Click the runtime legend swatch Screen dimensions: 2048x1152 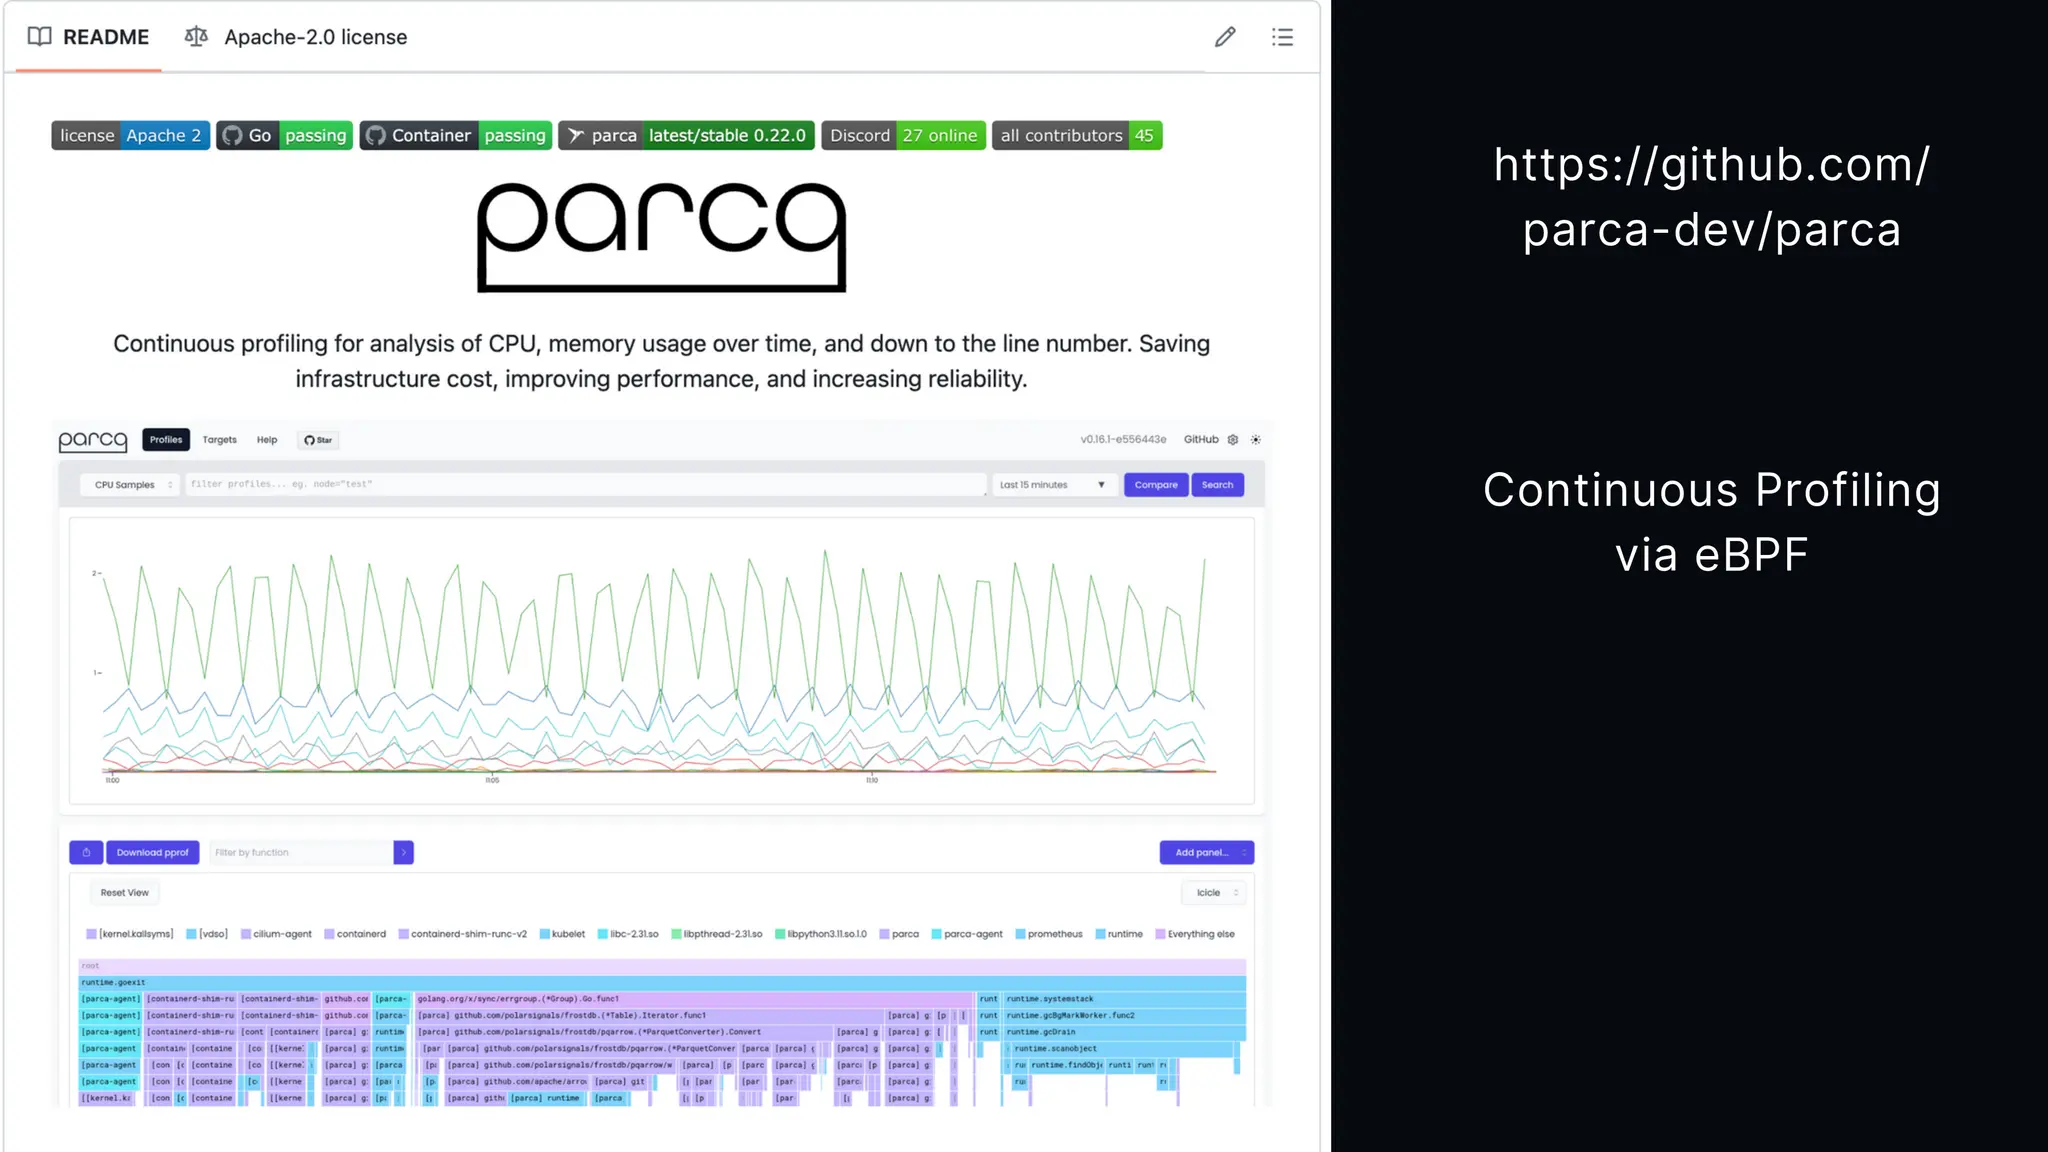point(1100,934)
